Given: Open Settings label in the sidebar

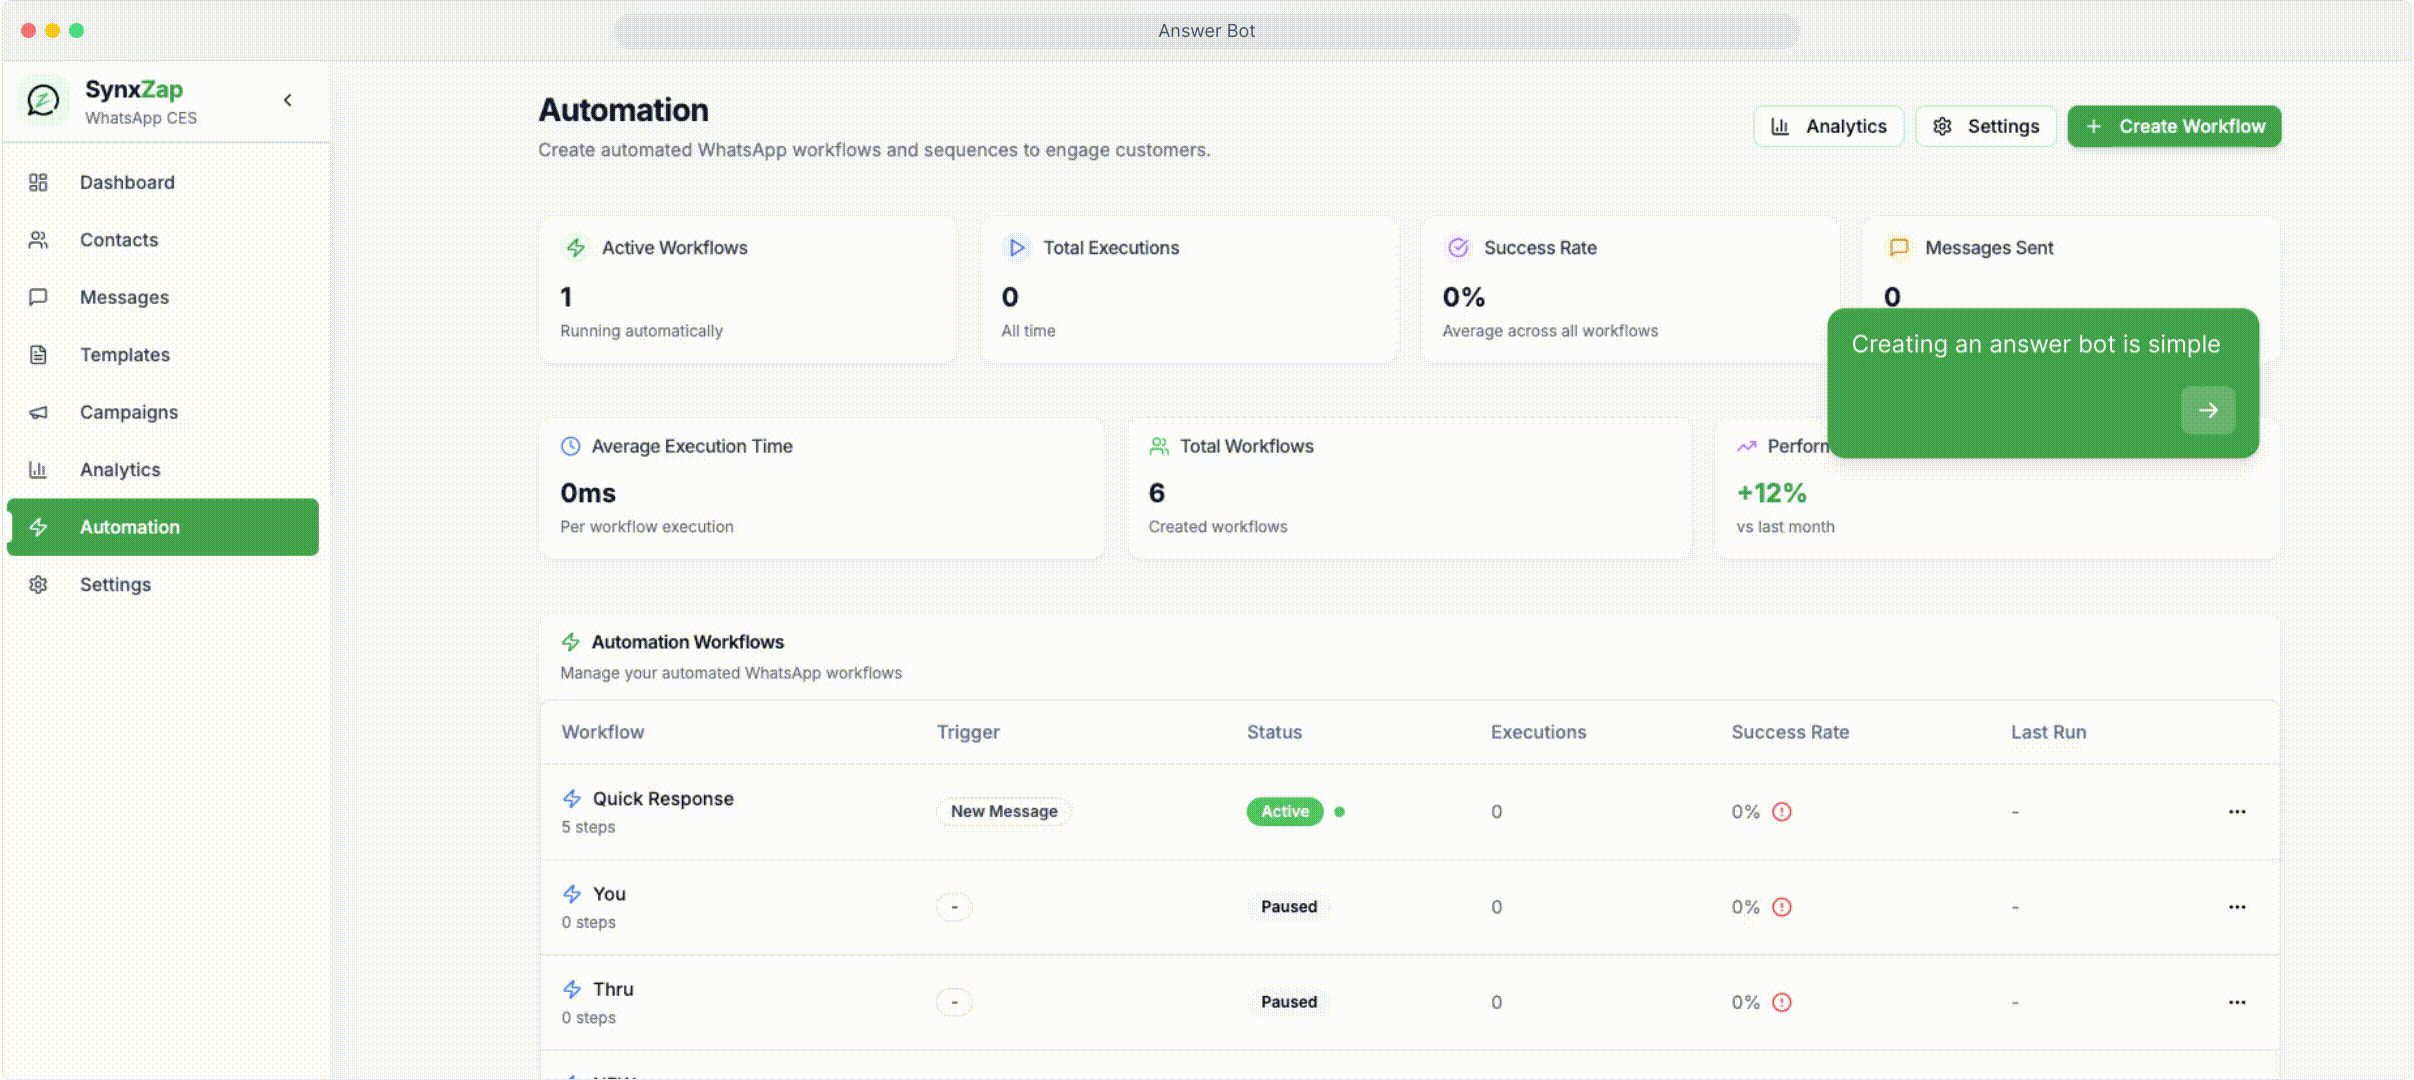Looking at the screenshot, I should pyautogui.click(x=115, y=585).
